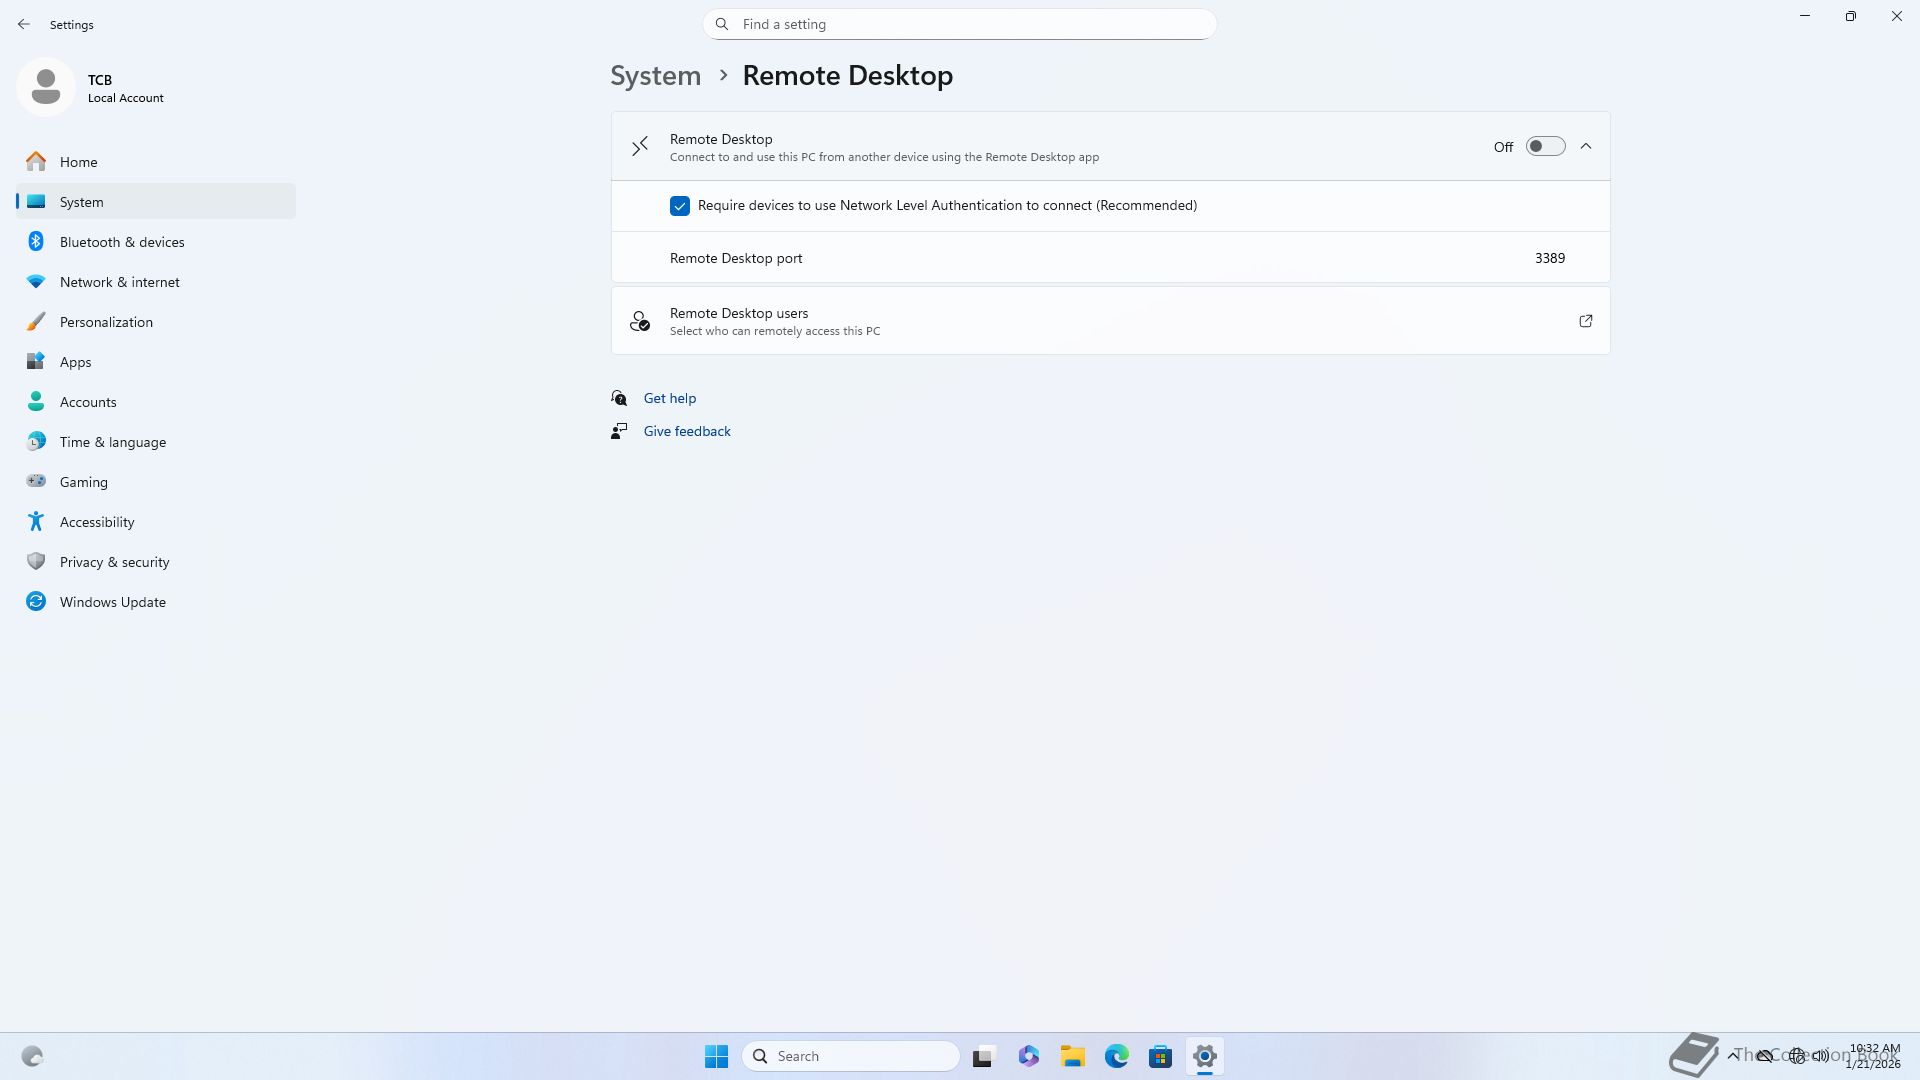The image size is (1920, 1080).
Task: Open Microsoft Store from the taskbar
Action: 1160,1056
